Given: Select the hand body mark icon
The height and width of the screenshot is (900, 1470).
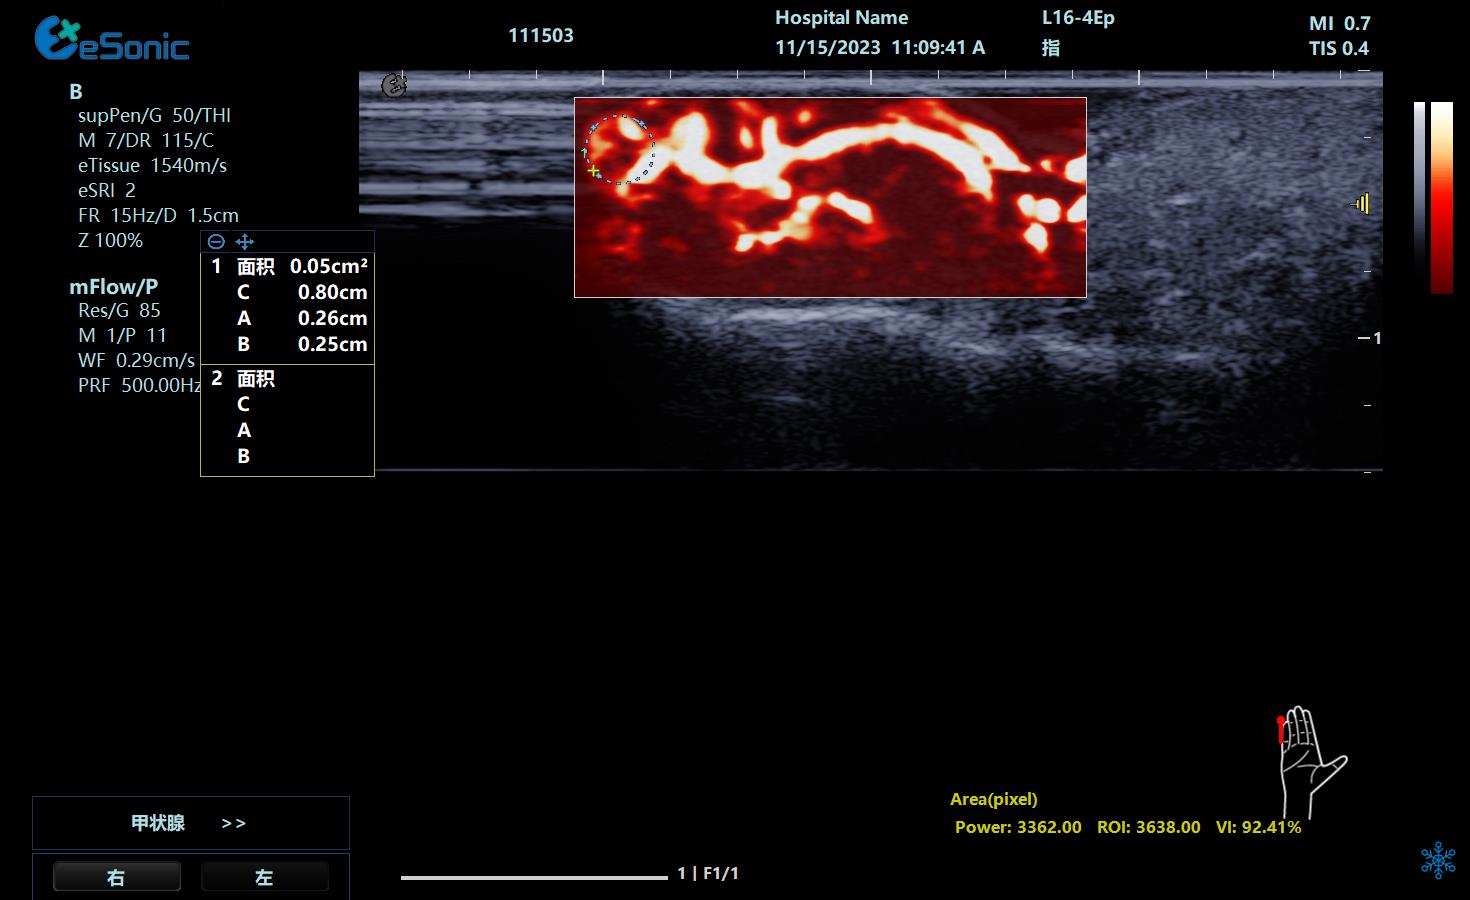Looking at the screenshot, I should [x=1309, y=761].
